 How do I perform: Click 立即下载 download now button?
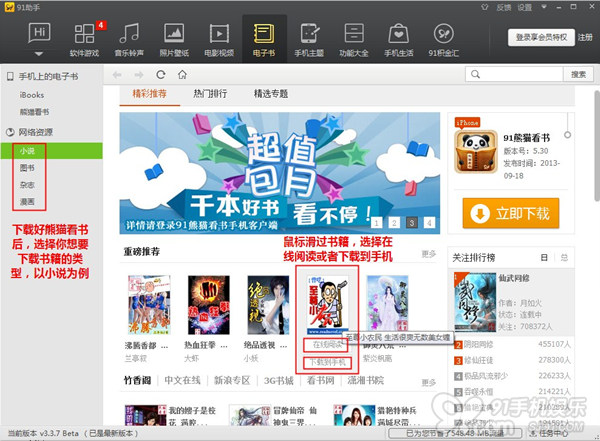coord(511,213)
